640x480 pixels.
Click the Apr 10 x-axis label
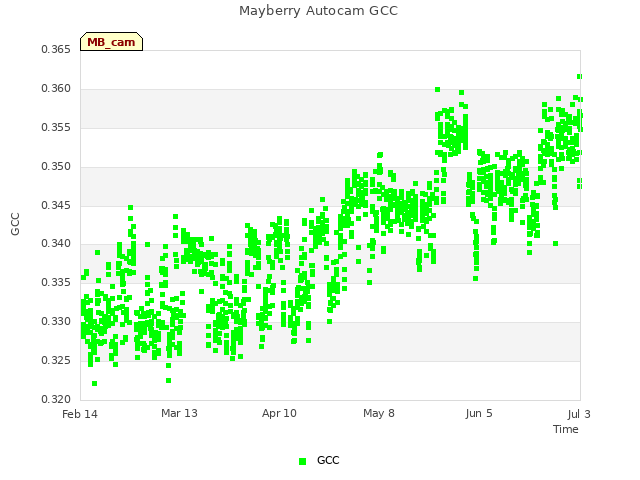(x=280, y=413)
